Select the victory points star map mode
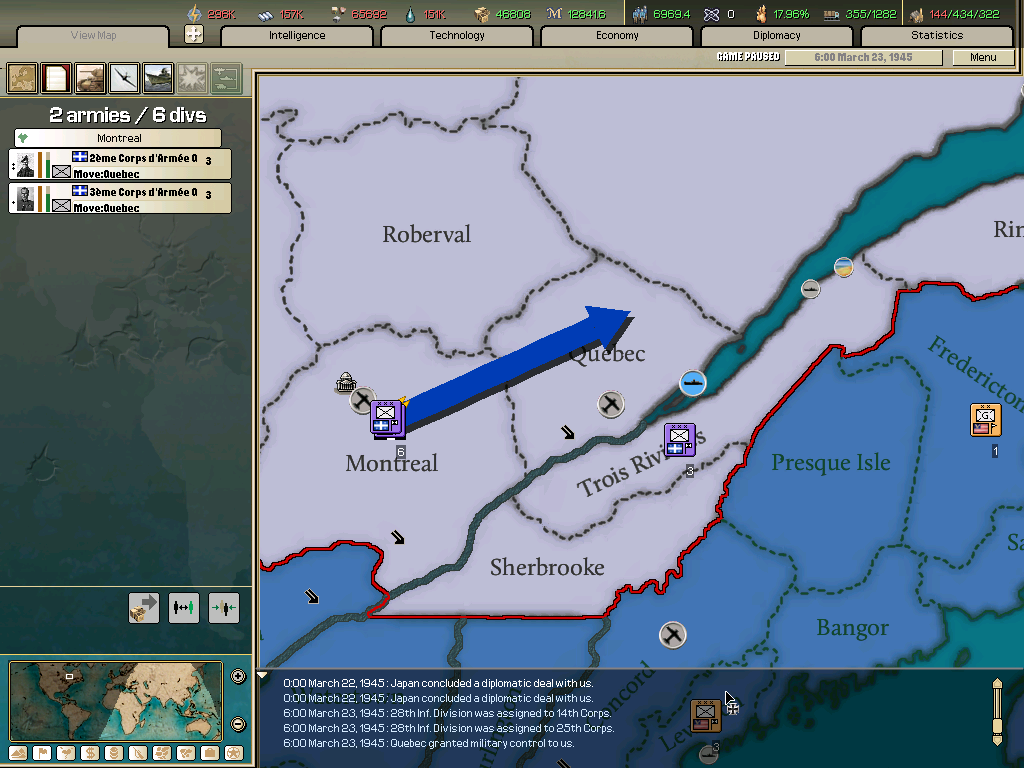Screen dimensions: 1024x768 pyautogui.click(x=234, y=753)
